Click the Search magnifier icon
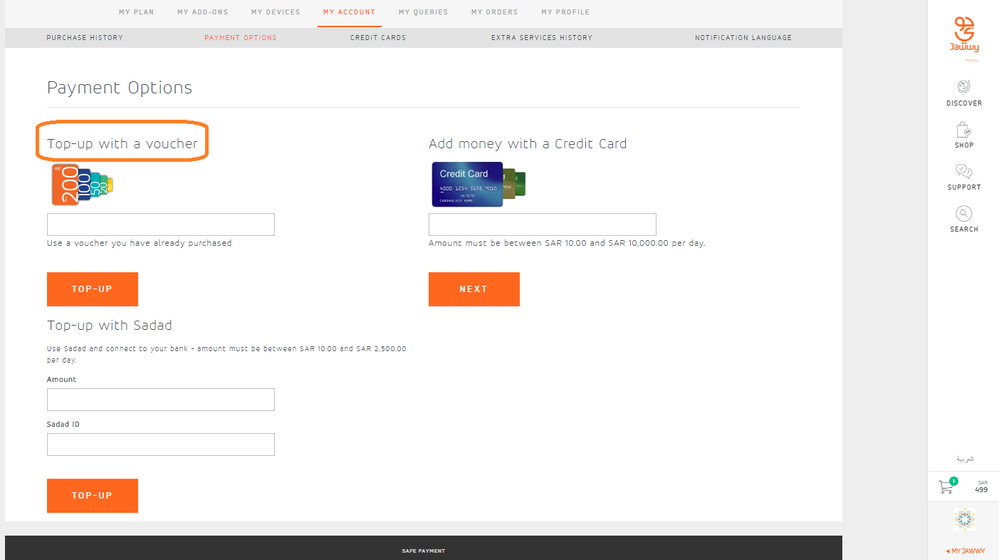 (x=964, y=214)
